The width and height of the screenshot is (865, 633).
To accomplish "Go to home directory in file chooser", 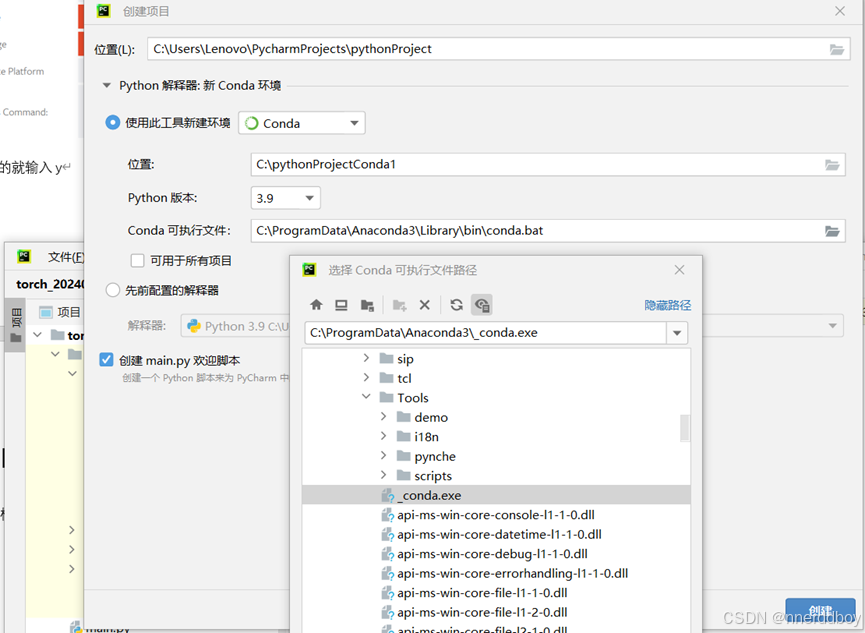I will [316, 305].
